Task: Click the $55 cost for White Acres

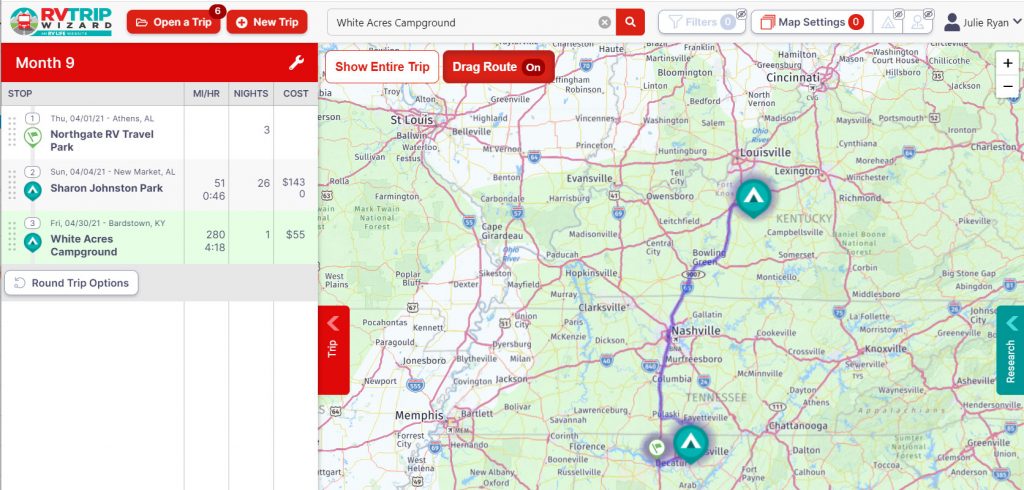Action: coord(295,235)
